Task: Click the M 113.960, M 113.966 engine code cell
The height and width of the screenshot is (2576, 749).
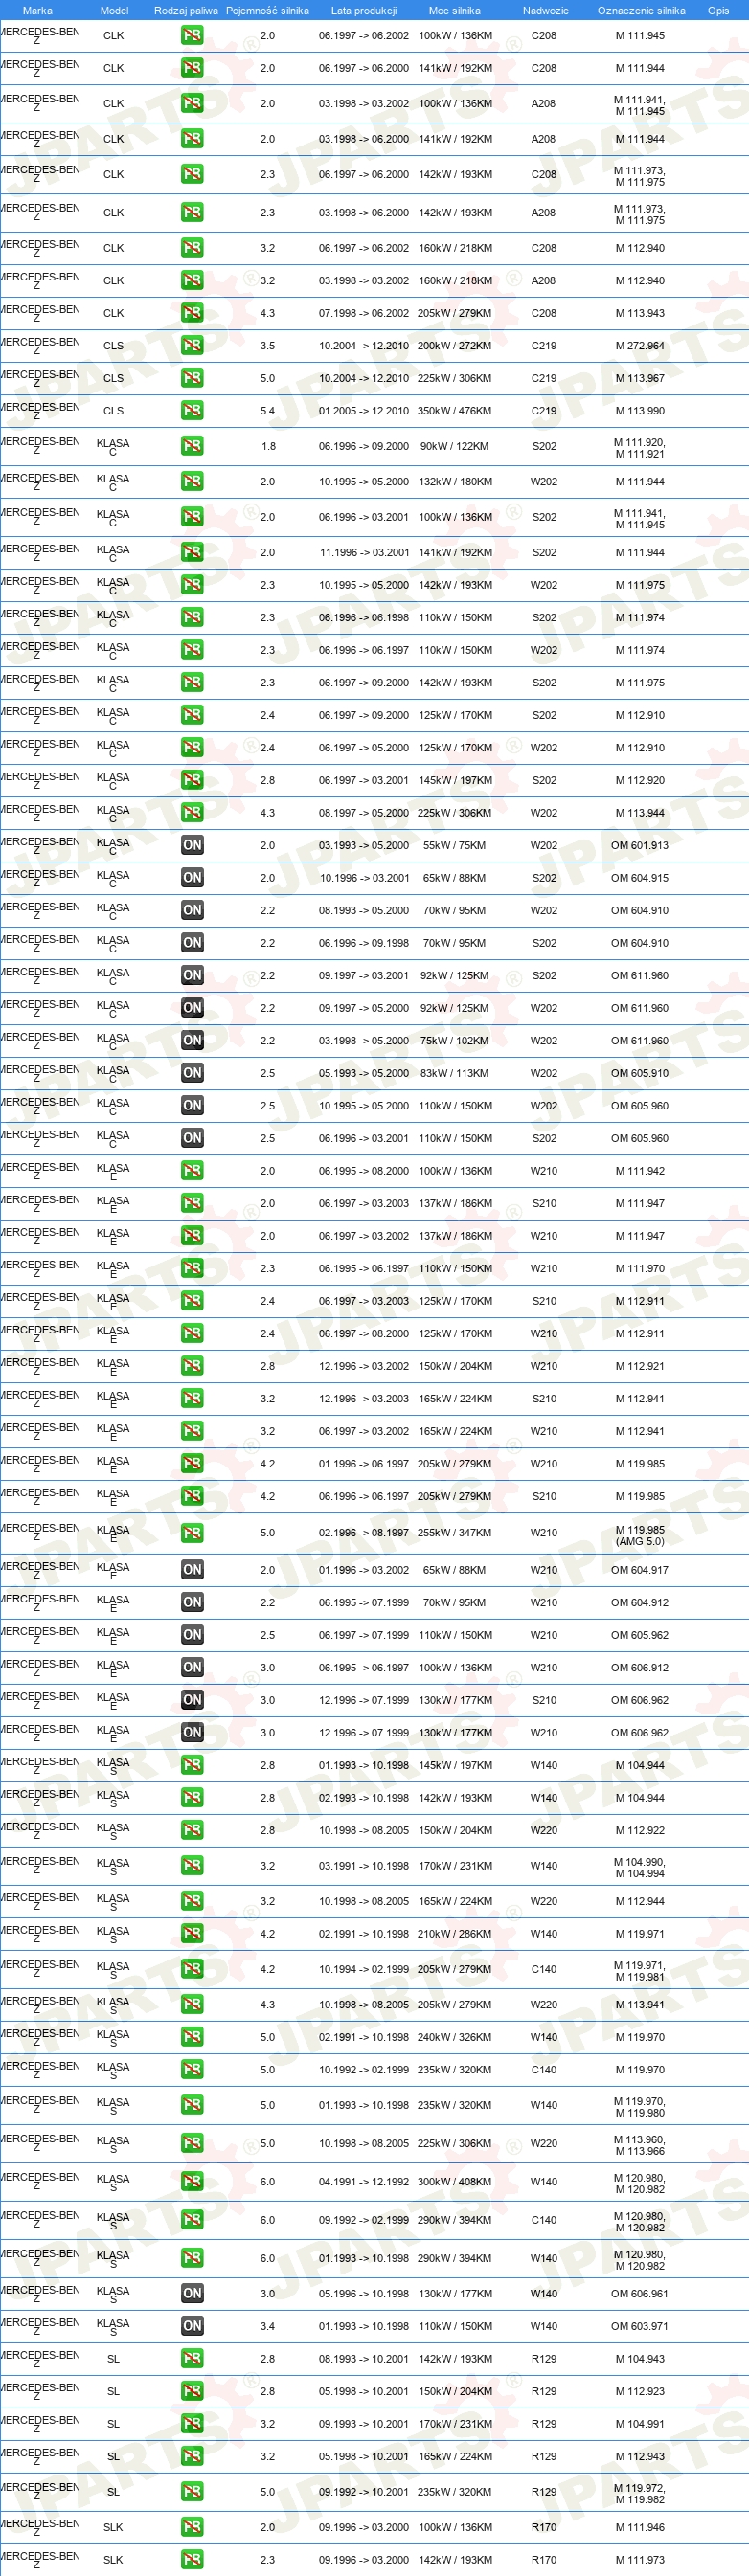Action: coord(640,2145)
